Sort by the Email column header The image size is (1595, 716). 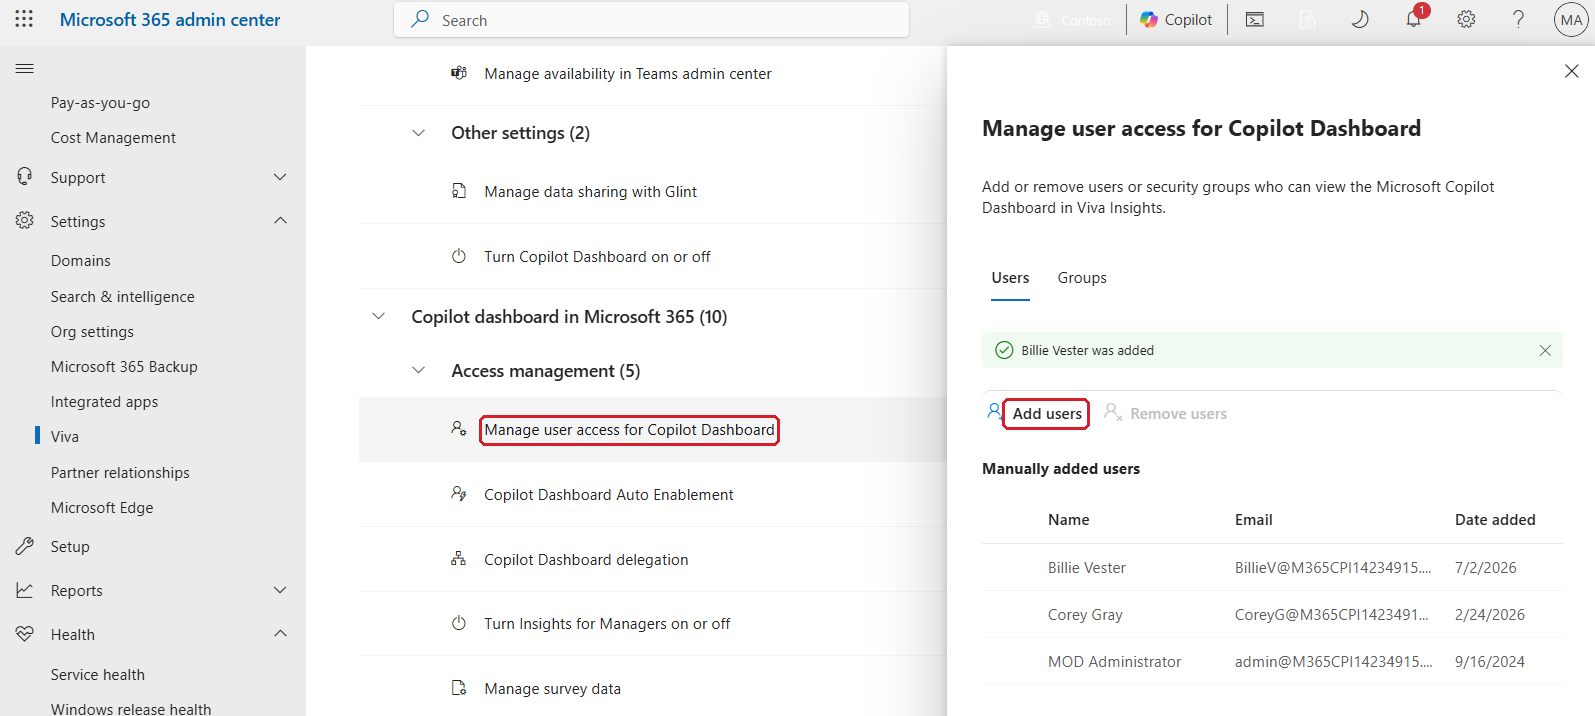point(1254,520)
